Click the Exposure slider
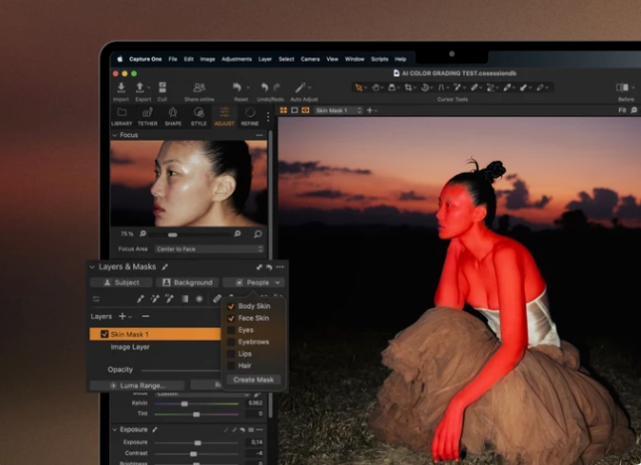This screenshot has height=465, width=641. tap(197, 441)
